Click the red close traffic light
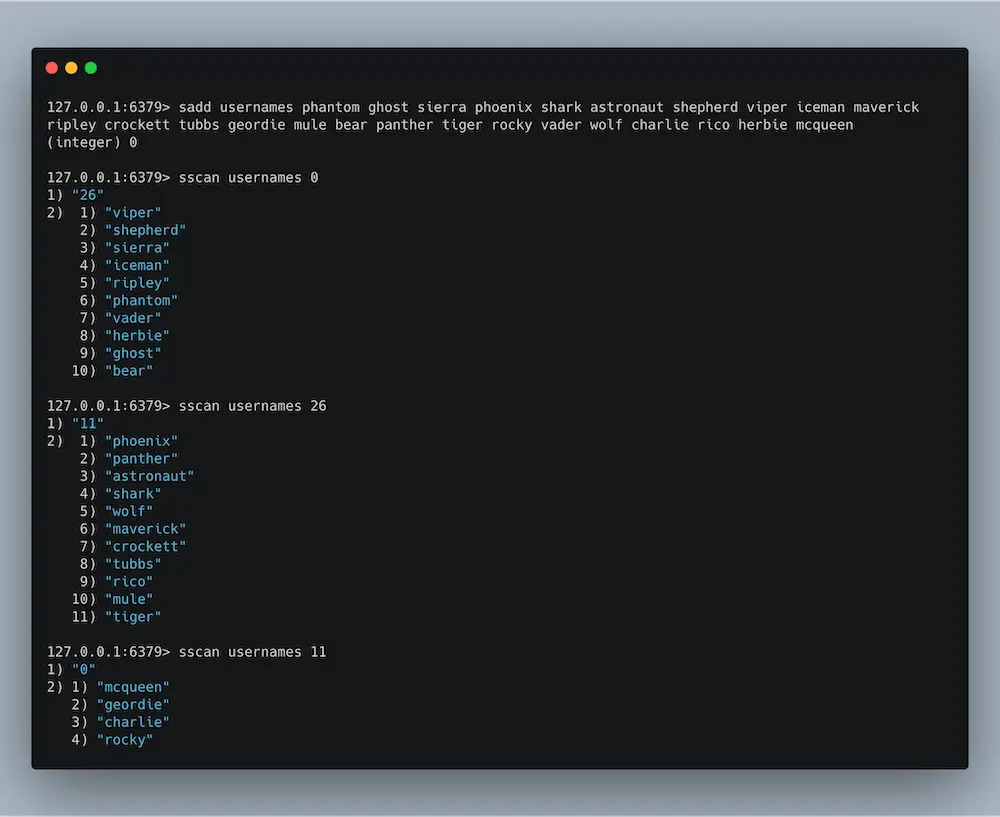The height and width of the screenshot is (817, 1000). tap(51, 67)
